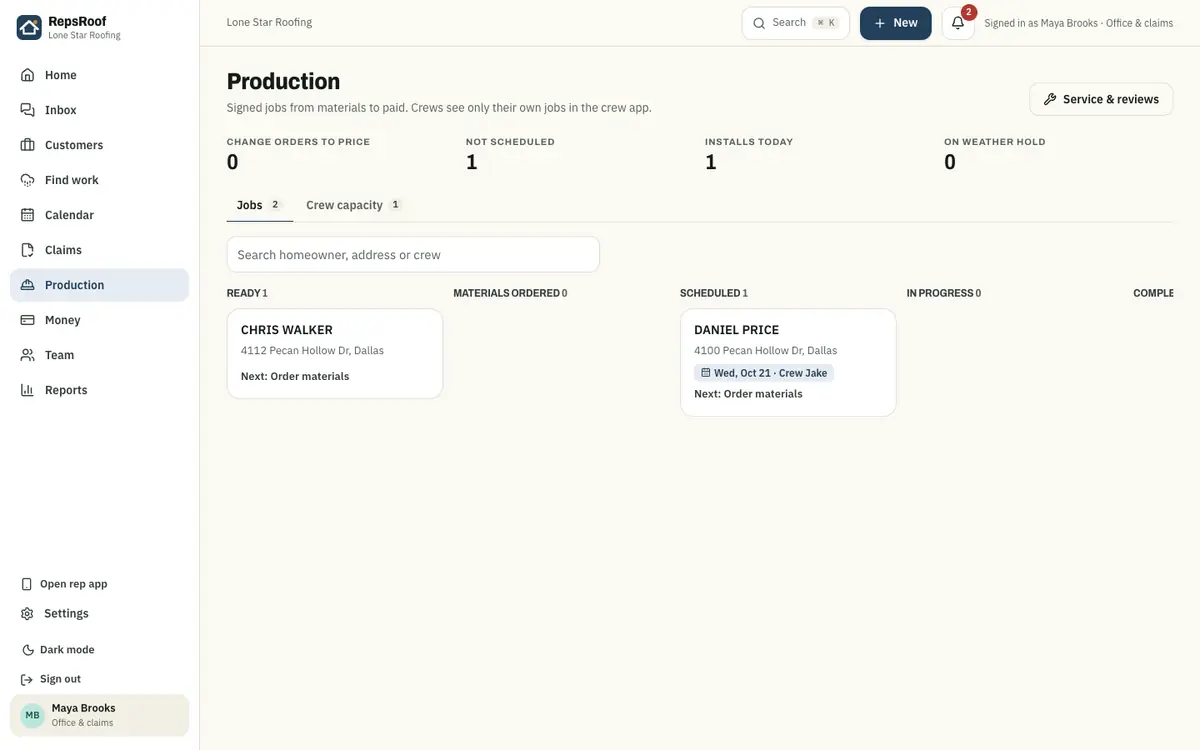Click the Change Orders to Price stat
Image resolution: width=1200 pixels, height=750 pixels.
(x=298, y=154)
